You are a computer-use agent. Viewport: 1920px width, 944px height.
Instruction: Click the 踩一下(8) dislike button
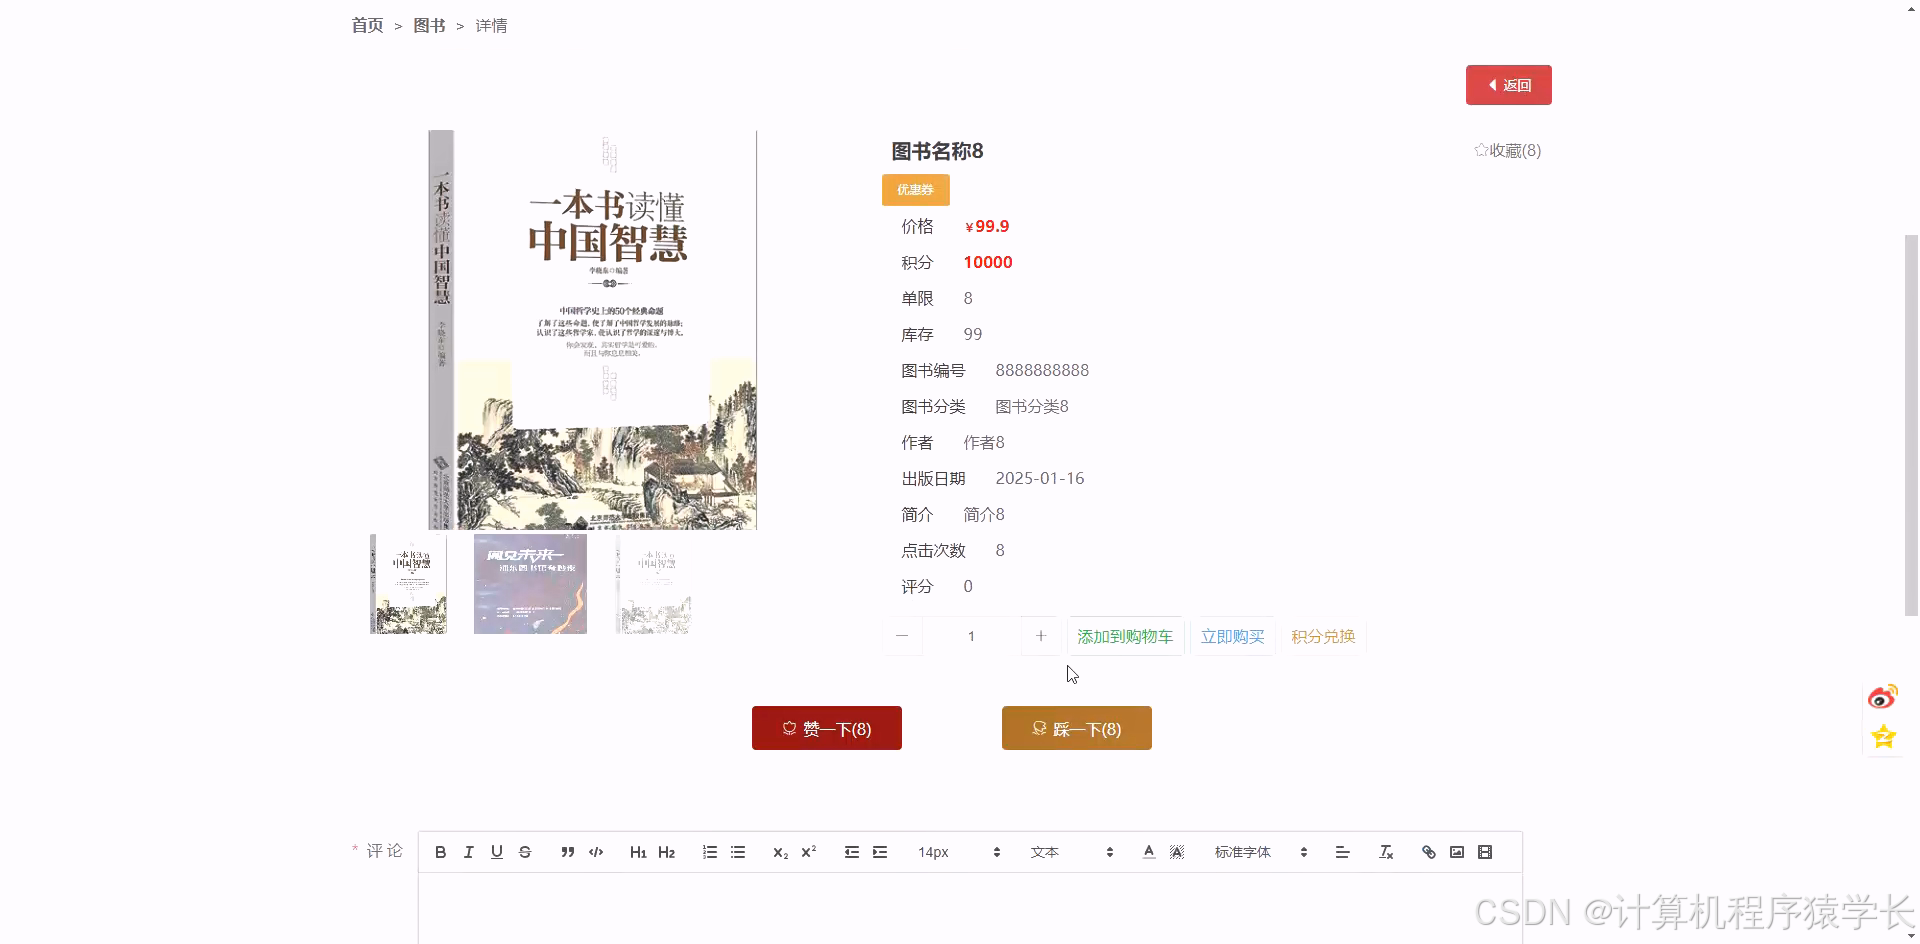point(1077,728)
